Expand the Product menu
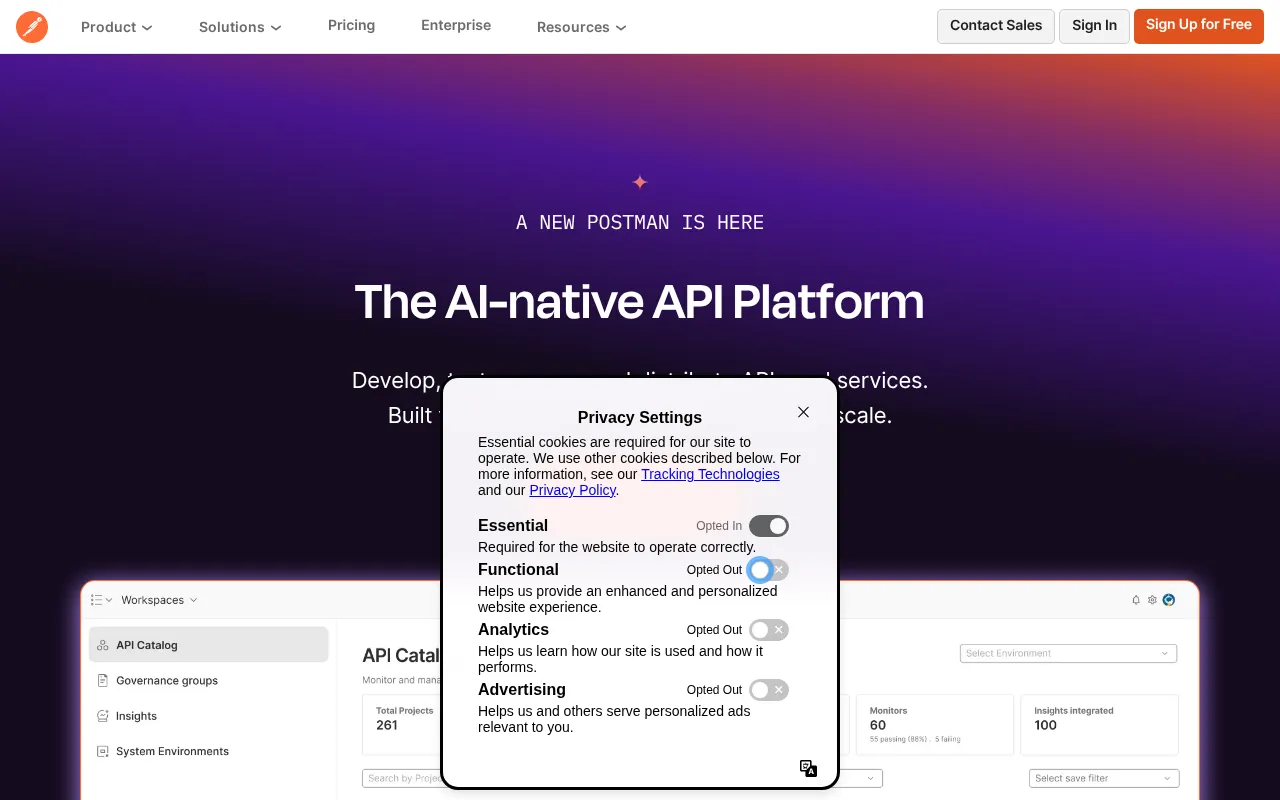The image size is (1280, 800). pyautogui.click(x=117, y=27)
